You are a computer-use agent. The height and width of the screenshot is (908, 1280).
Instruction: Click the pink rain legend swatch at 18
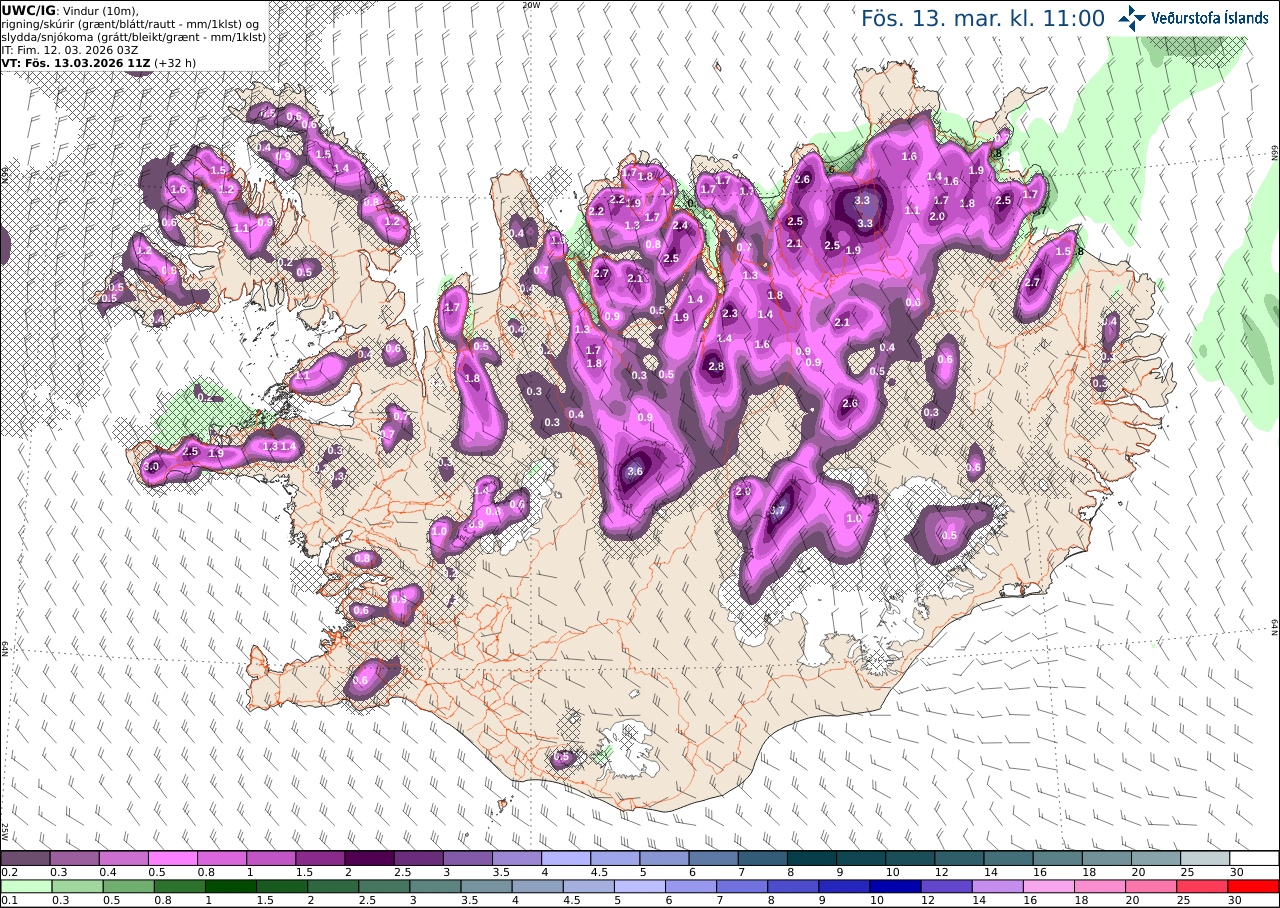[1100, 886]
